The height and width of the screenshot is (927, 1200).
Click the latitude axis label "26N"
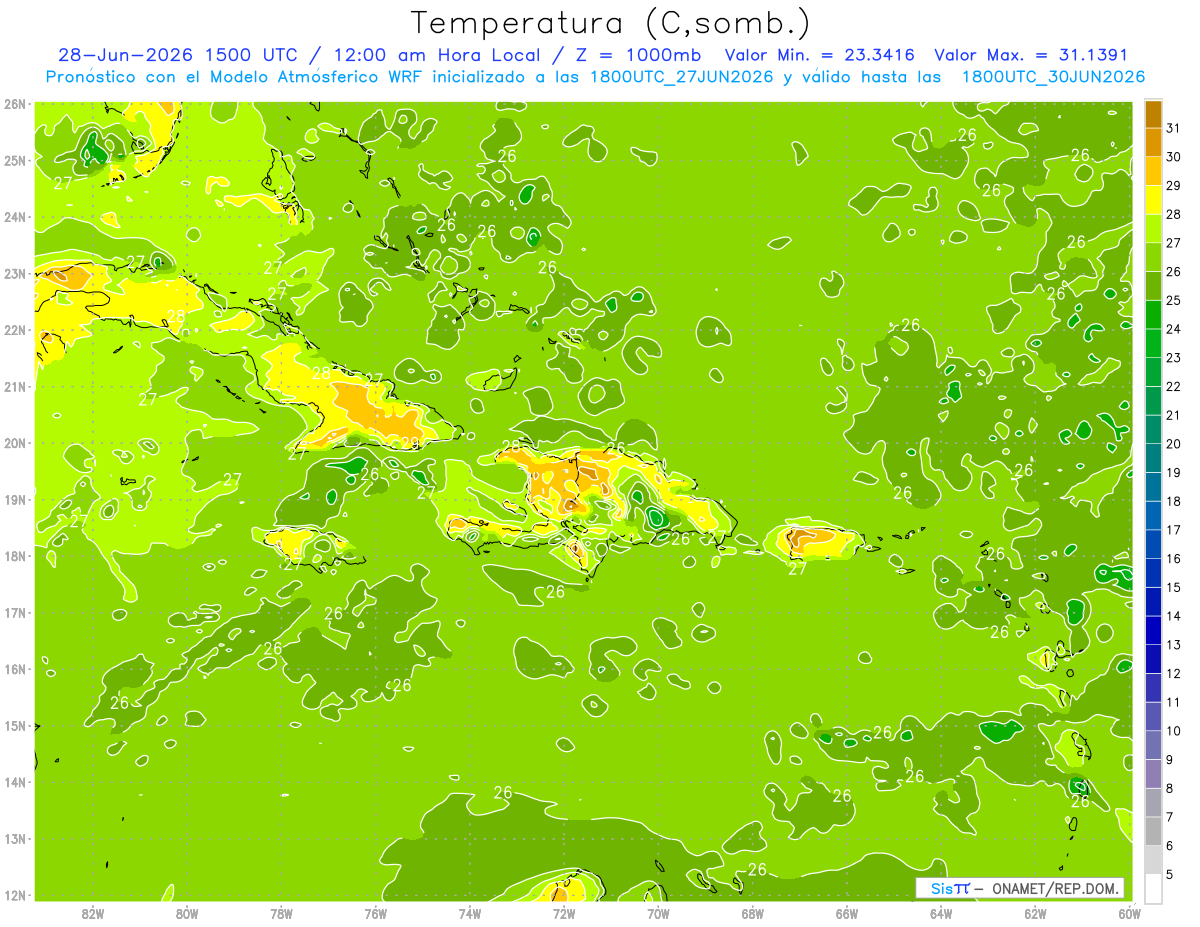tap(15, 104)
